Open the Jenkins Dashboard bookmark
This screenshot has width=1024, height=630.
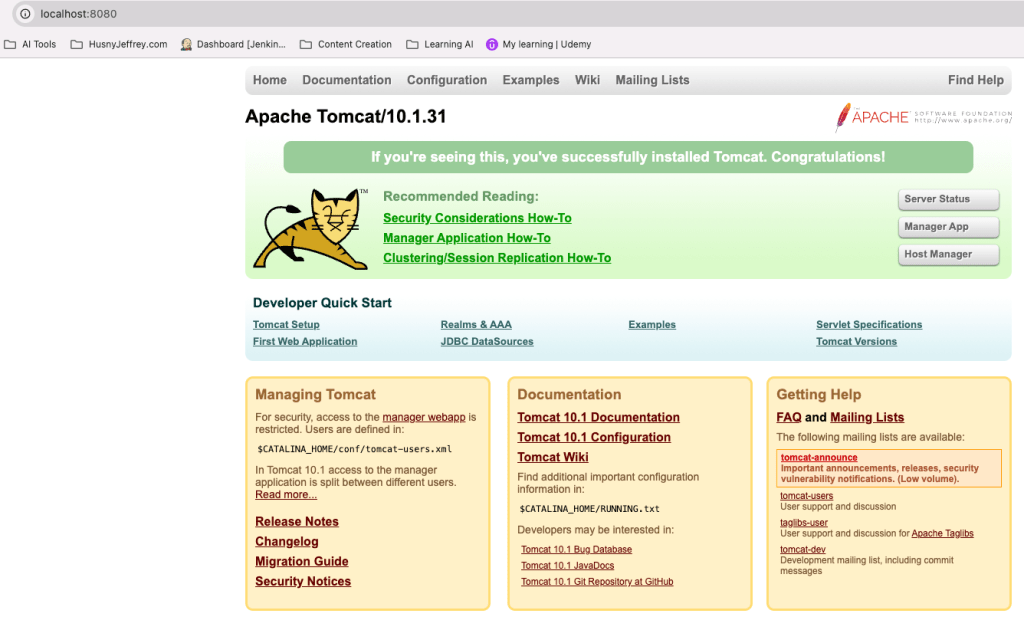point(233,44)
